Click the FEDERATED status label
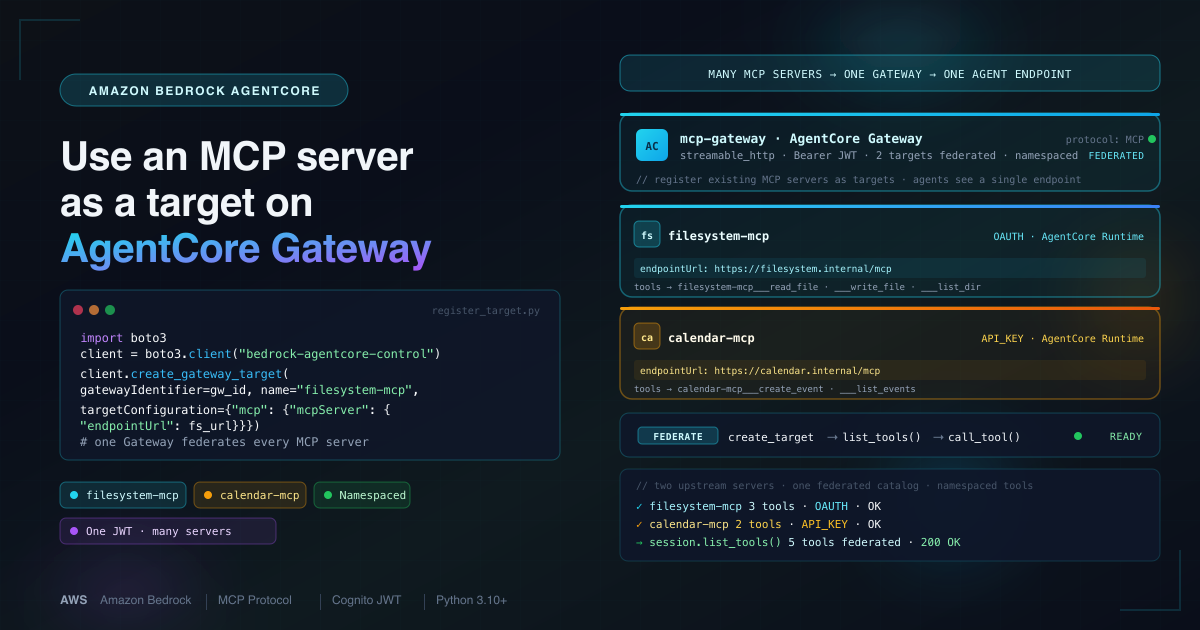This screenshot has height=630, width=1200. click(x=1116, y=156)
